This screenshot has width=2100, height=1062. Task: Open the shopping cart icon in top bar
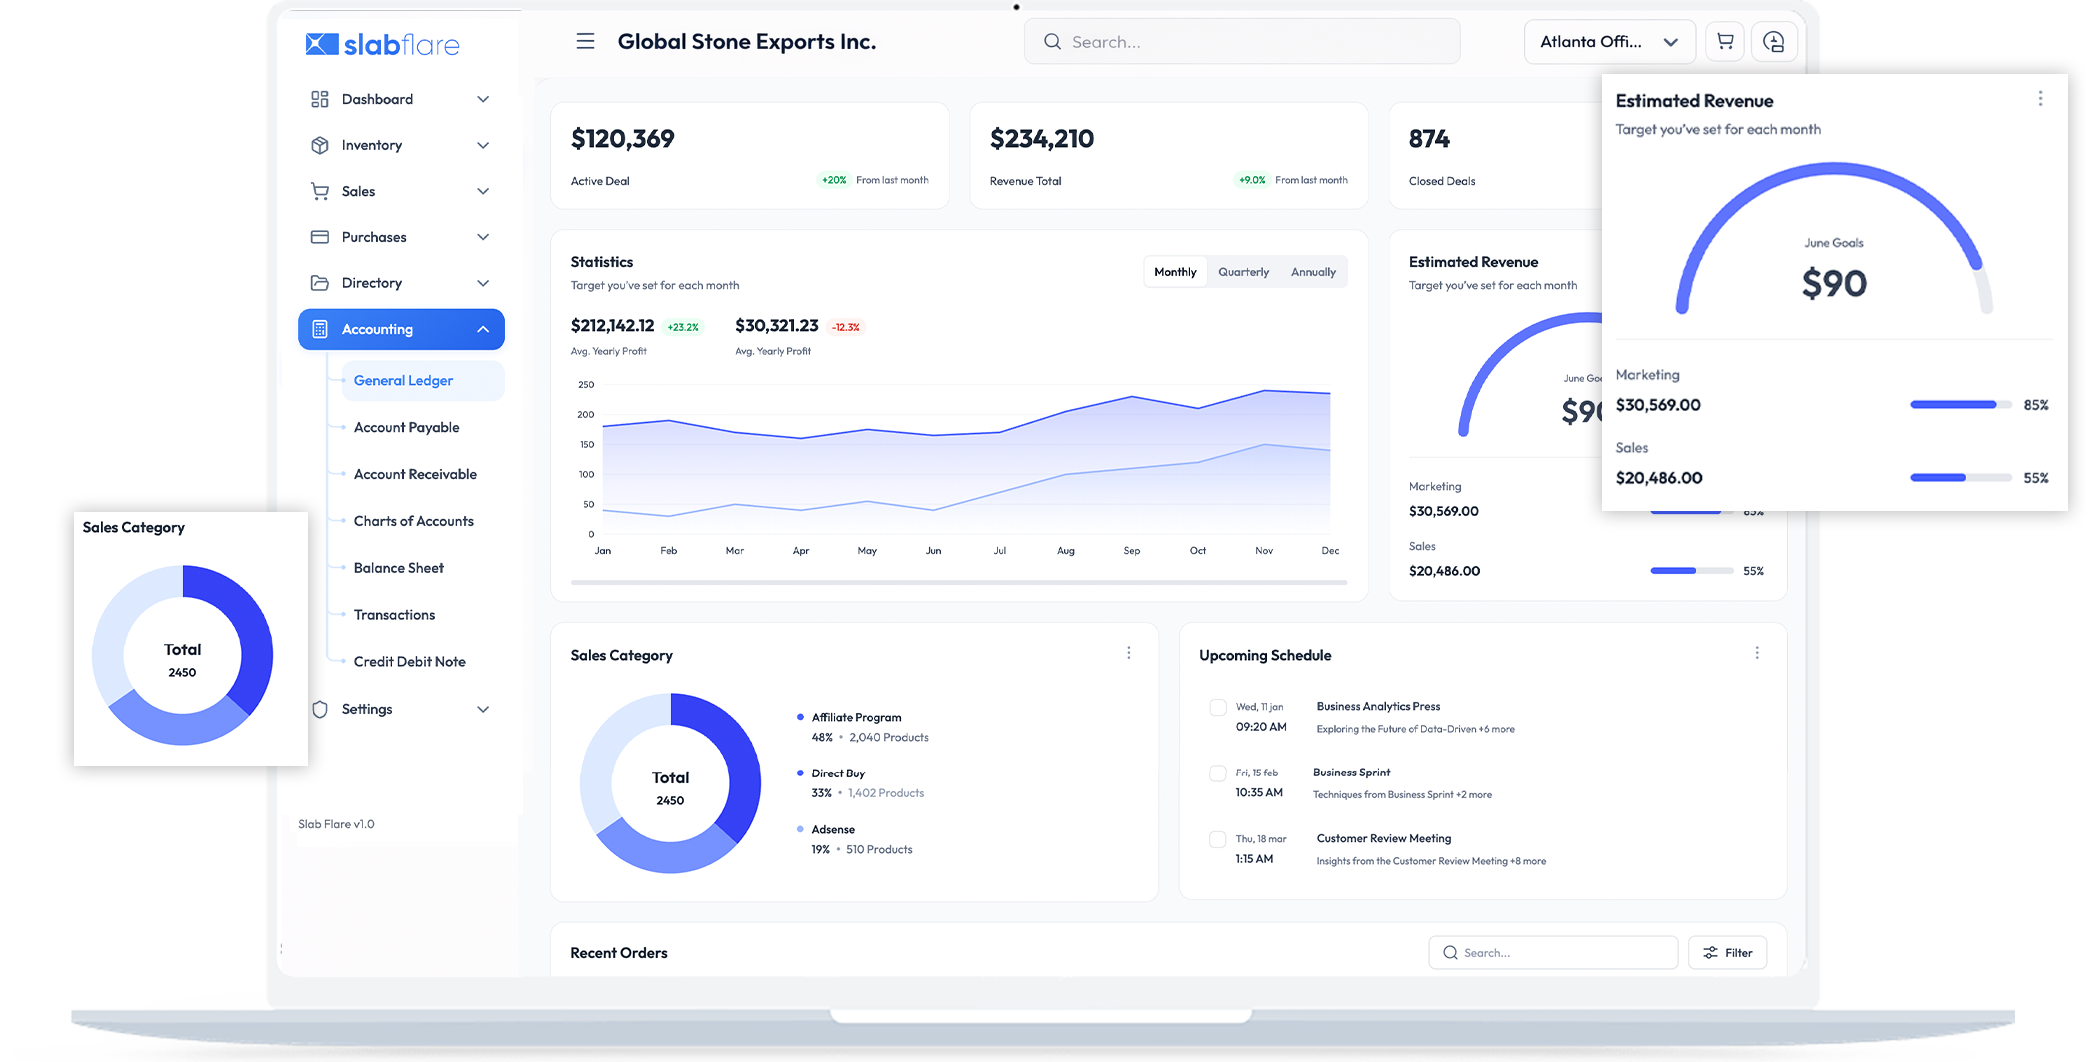coord(1724,41)
